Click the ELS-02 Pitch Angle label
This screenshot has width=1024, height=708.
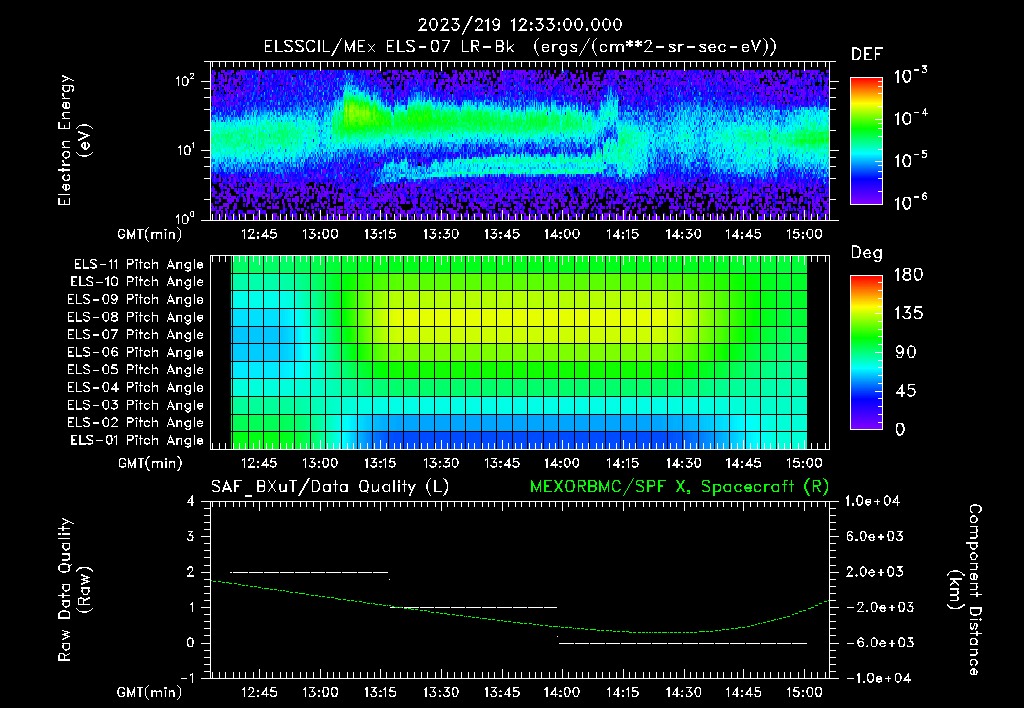(135, 423)
